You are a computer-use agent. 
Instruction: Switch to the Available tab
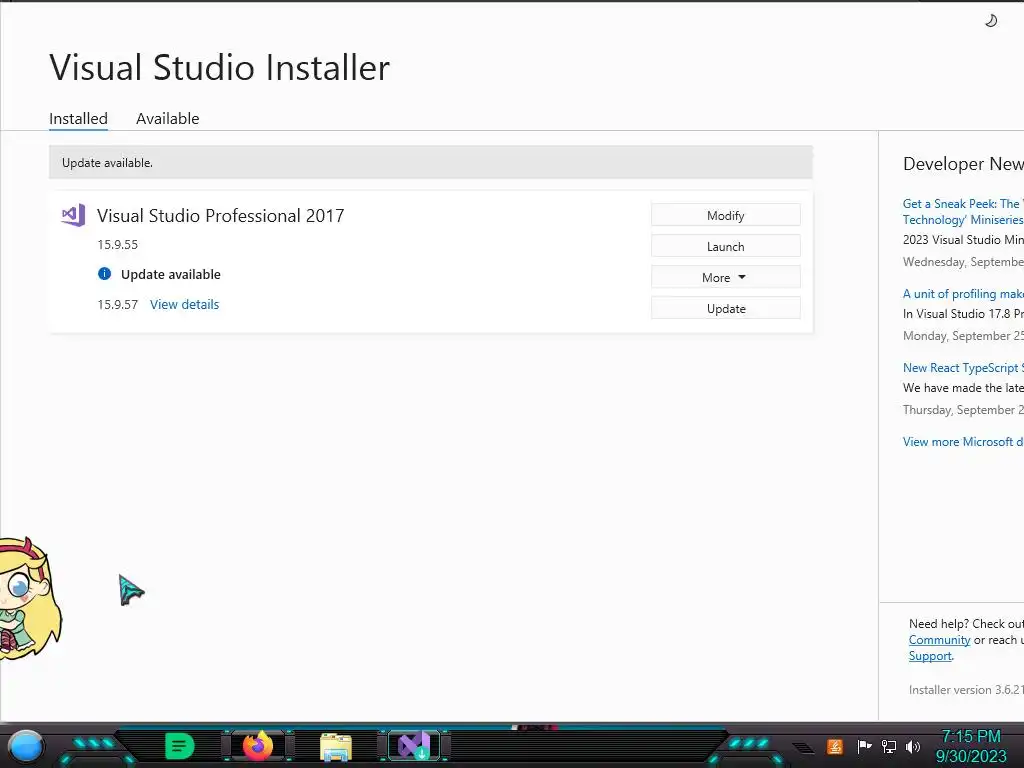[167, 118]
